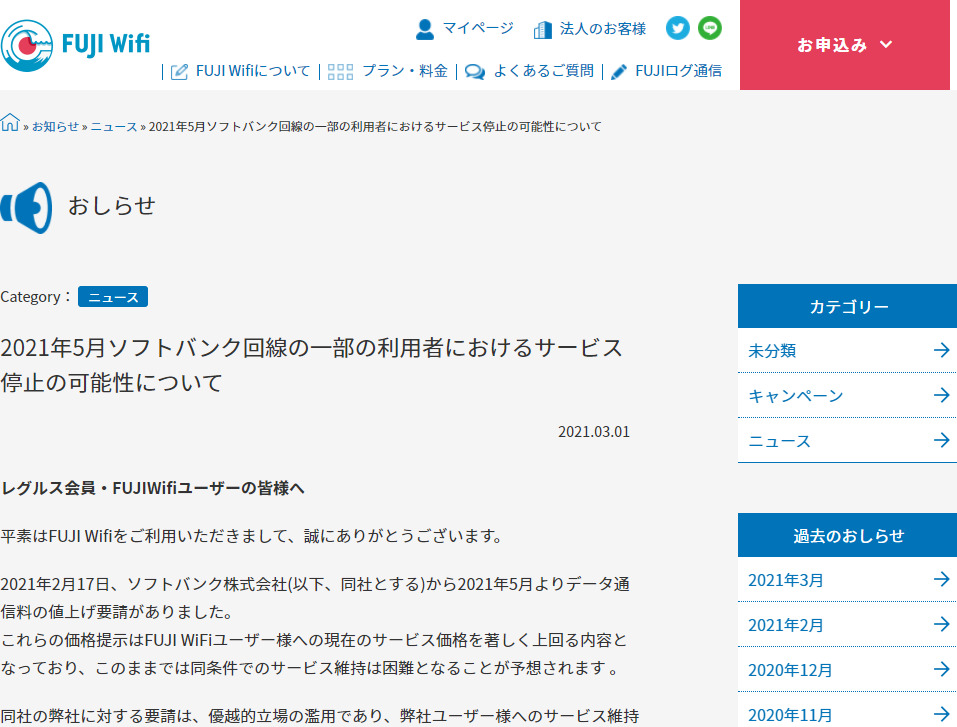The height and width of the screenshot is (727, 957).
Task: Open the LINE icon link
Action: coord(709,28)
